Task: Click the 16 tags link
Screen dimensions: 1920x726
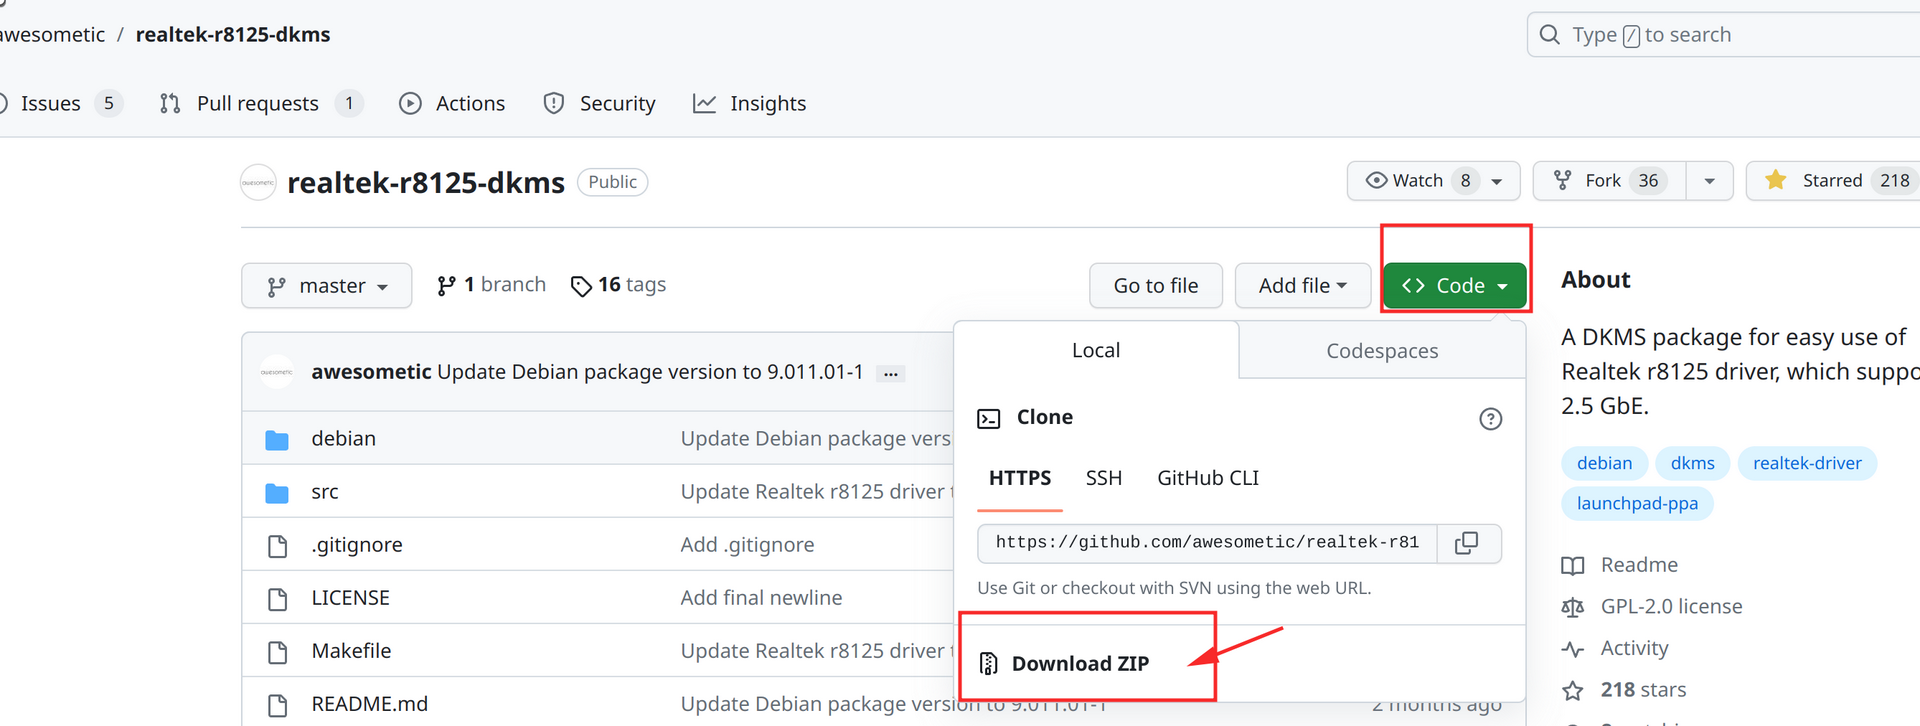Action: pos(619,285)
